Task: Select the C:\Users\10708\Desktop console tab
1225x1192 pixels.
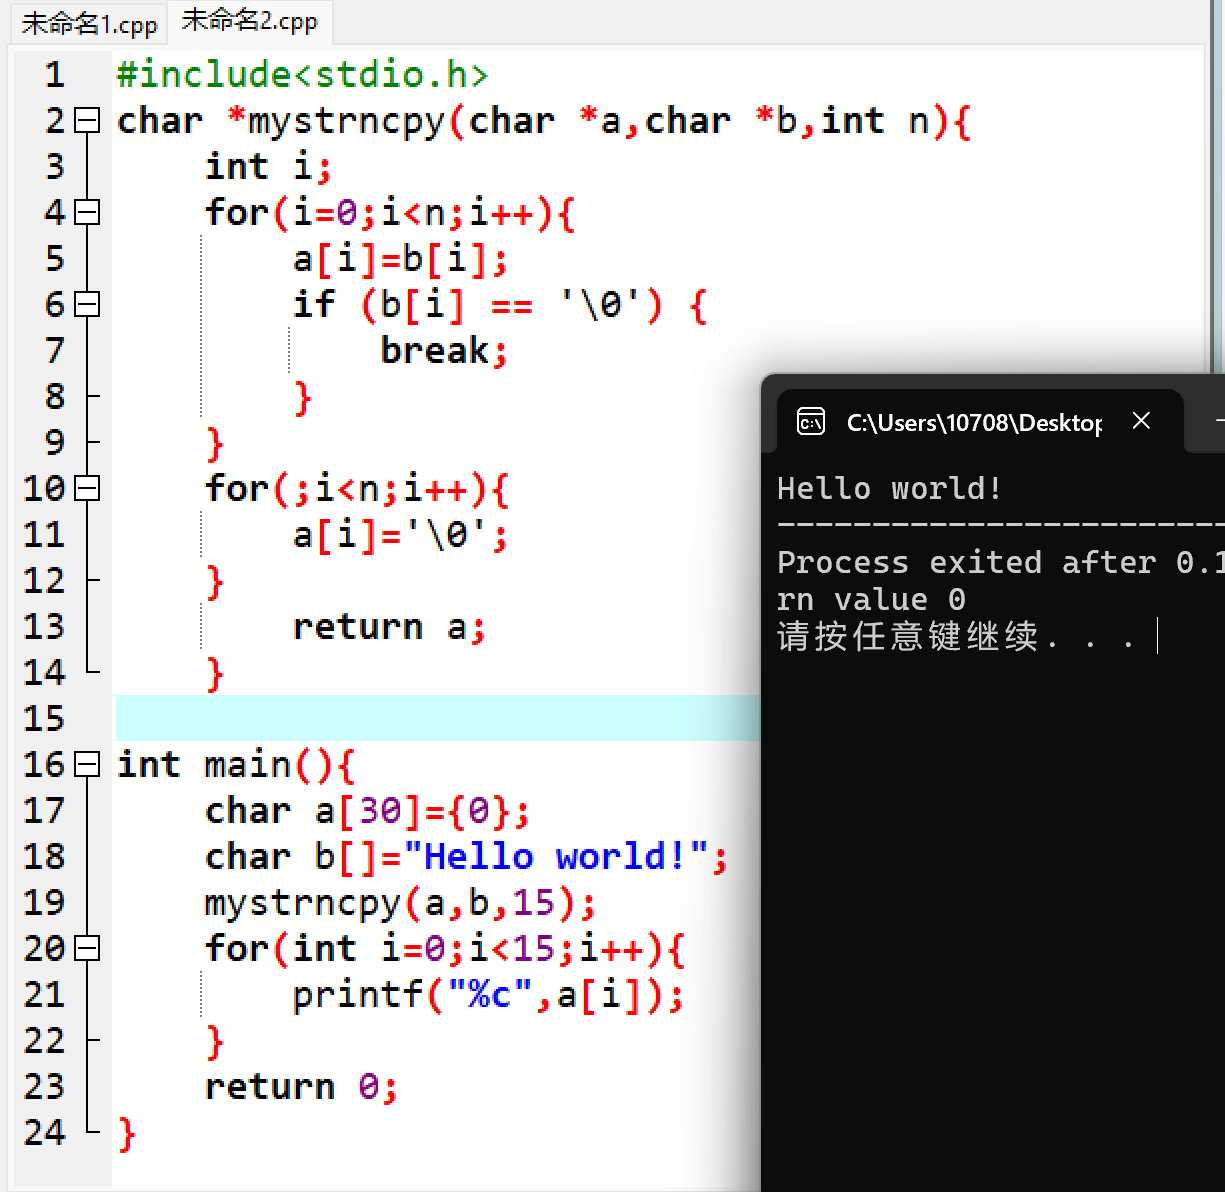Action: coord(980,422)
